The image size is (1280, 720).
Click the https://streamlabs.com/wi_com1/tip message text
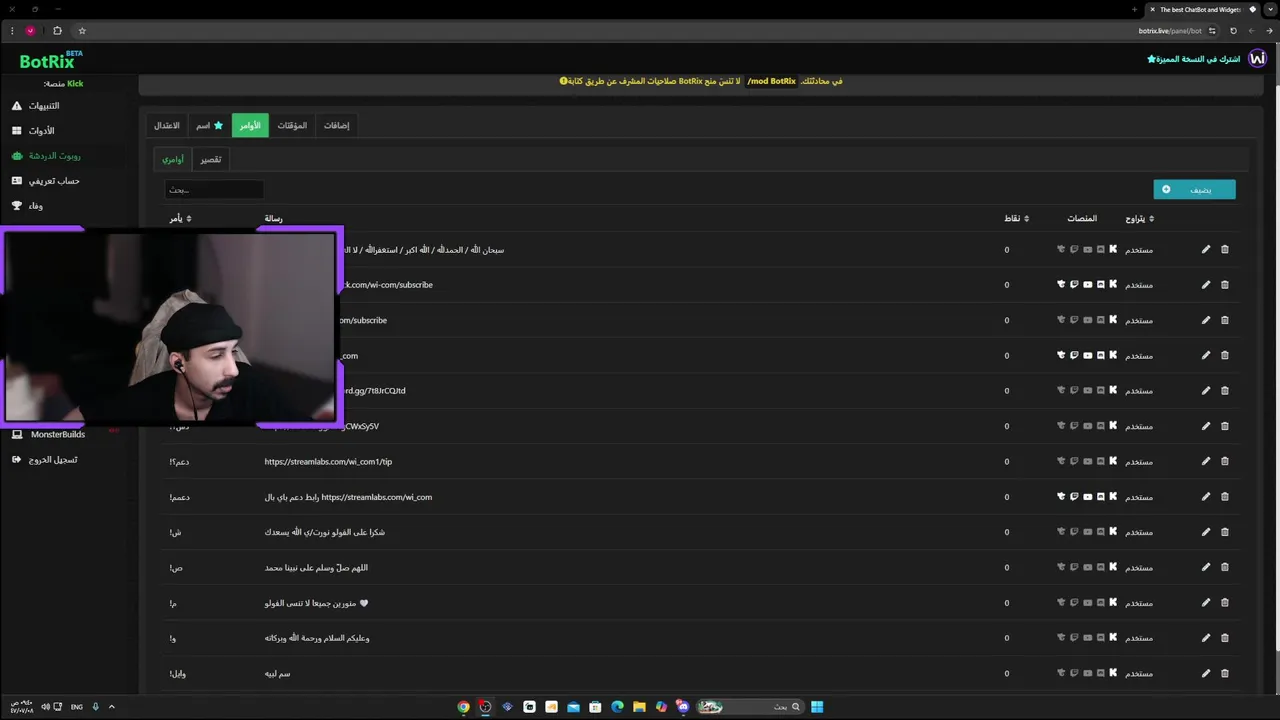point(328,461)
